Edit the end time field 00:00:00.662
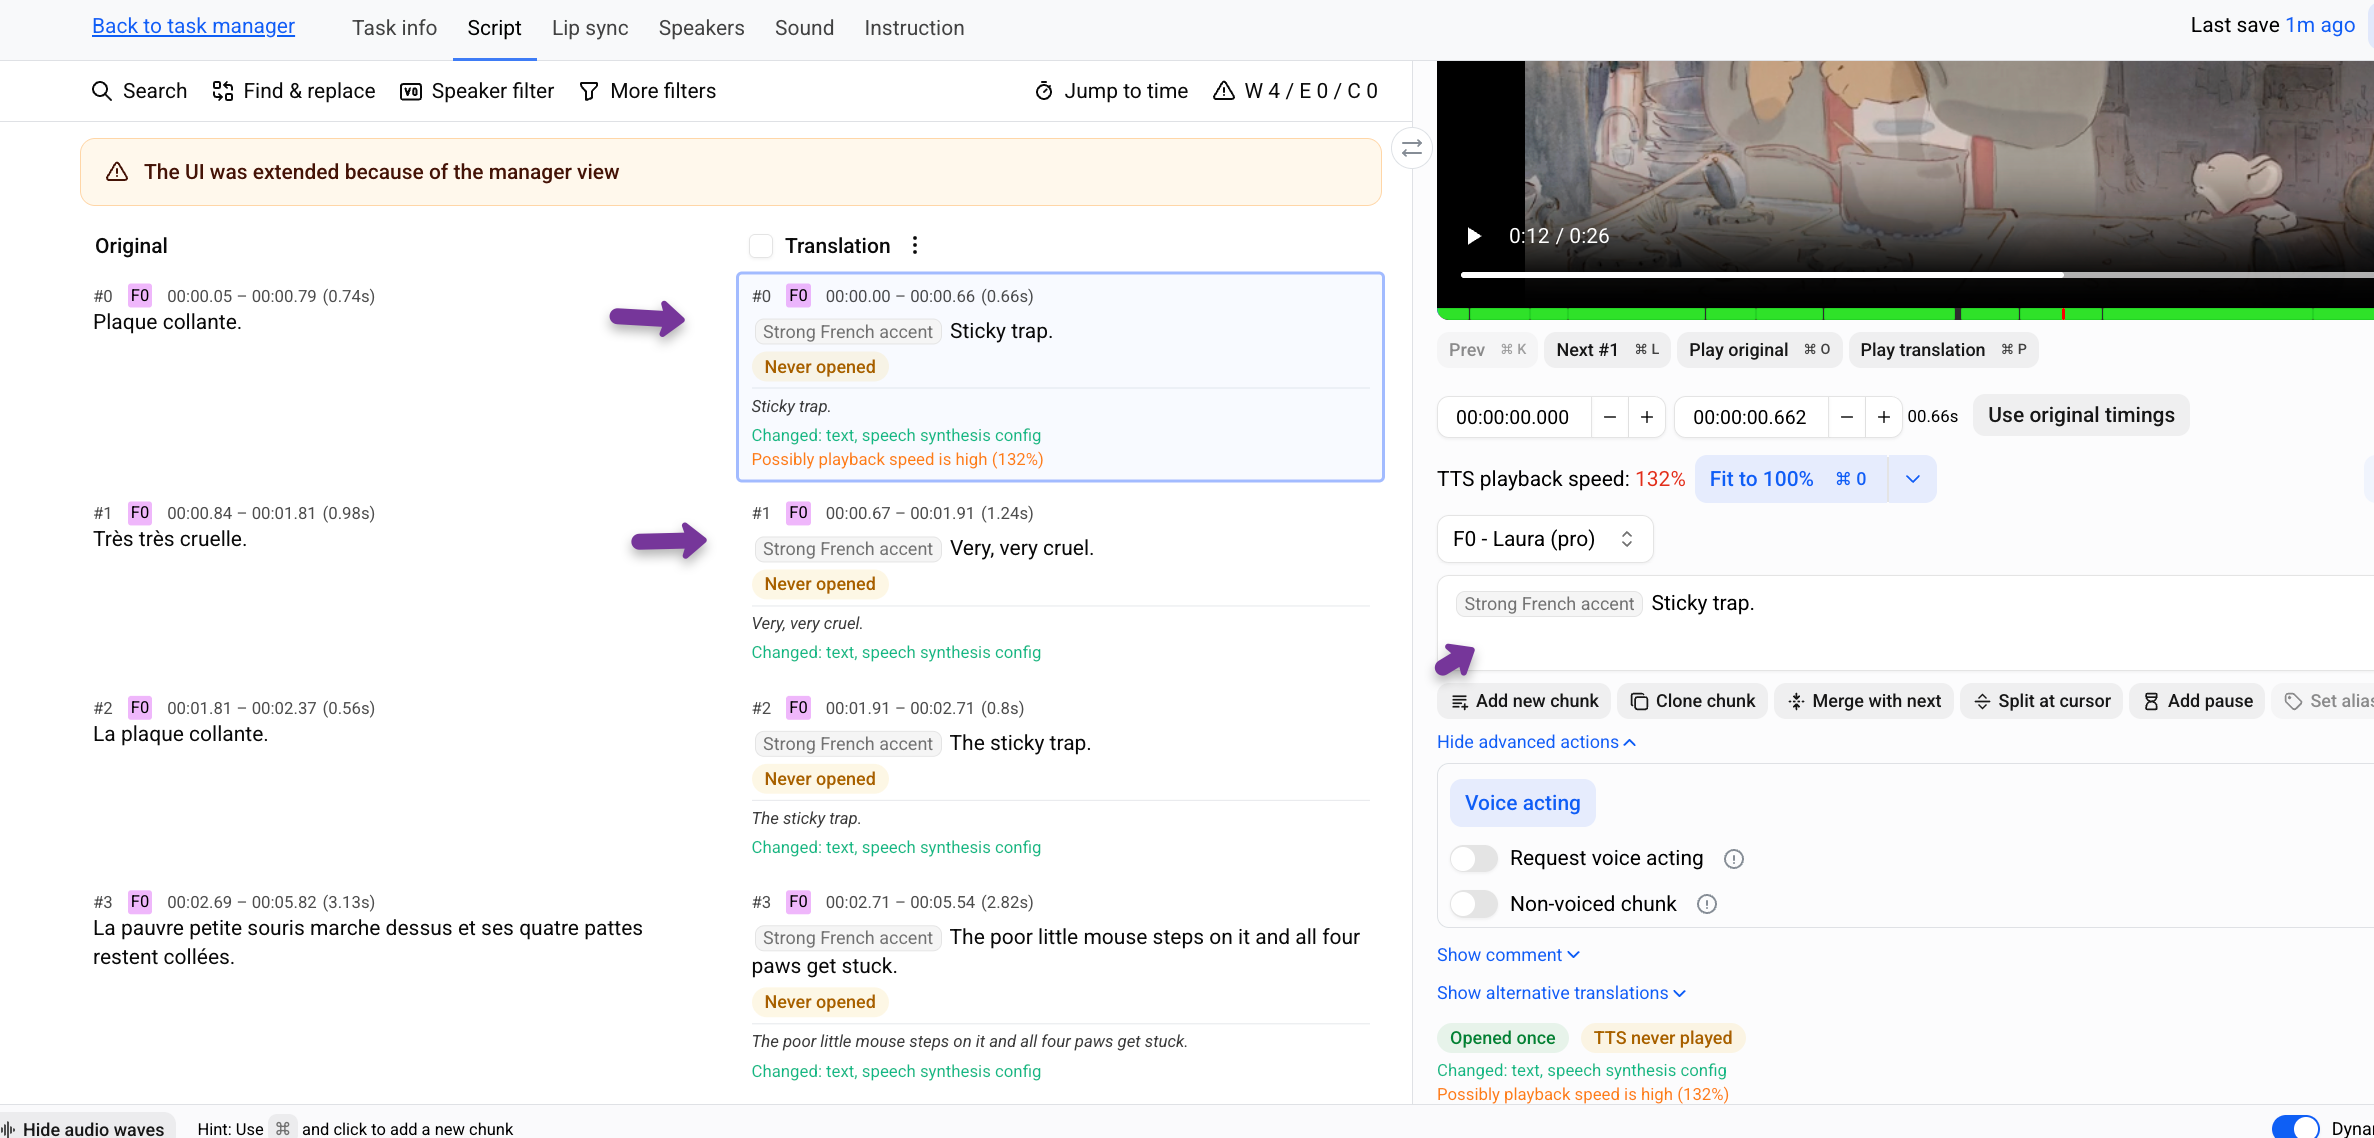Screen dimensions: 2374x1138 [1750, 417]
